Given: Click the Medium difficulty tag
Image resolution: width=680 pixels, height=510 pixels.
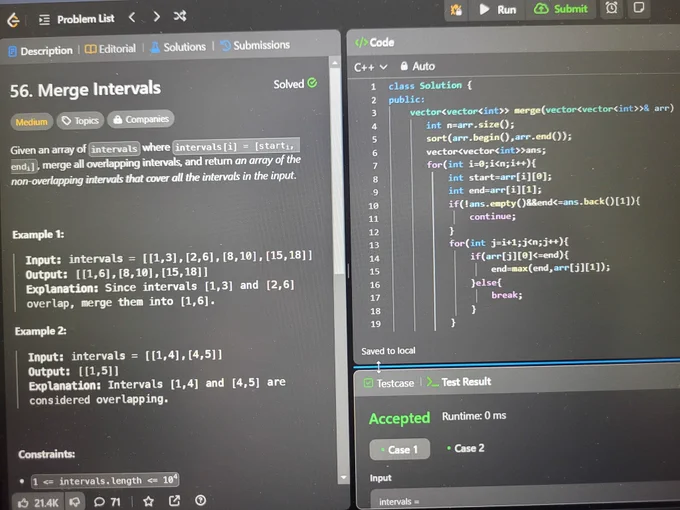Looking at the screenshot, I should [x=31, y=122].
